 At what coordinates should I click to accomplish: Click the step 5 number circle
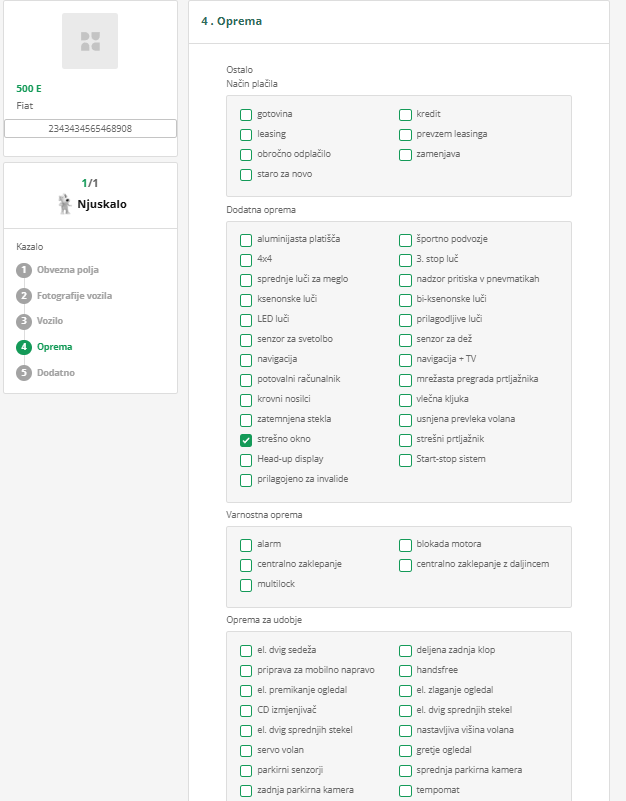[x=24, y=373]
